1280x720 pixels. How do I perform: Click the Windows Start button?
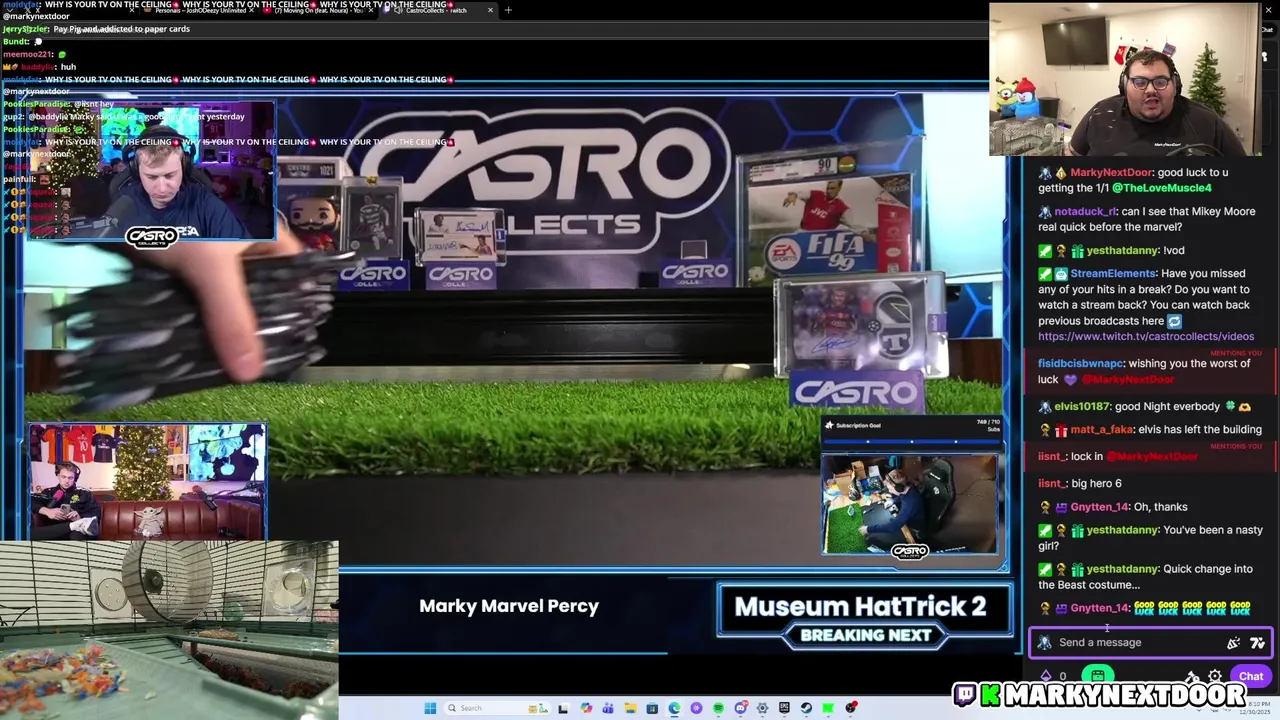pyautogui.click(x=430, y=708)
